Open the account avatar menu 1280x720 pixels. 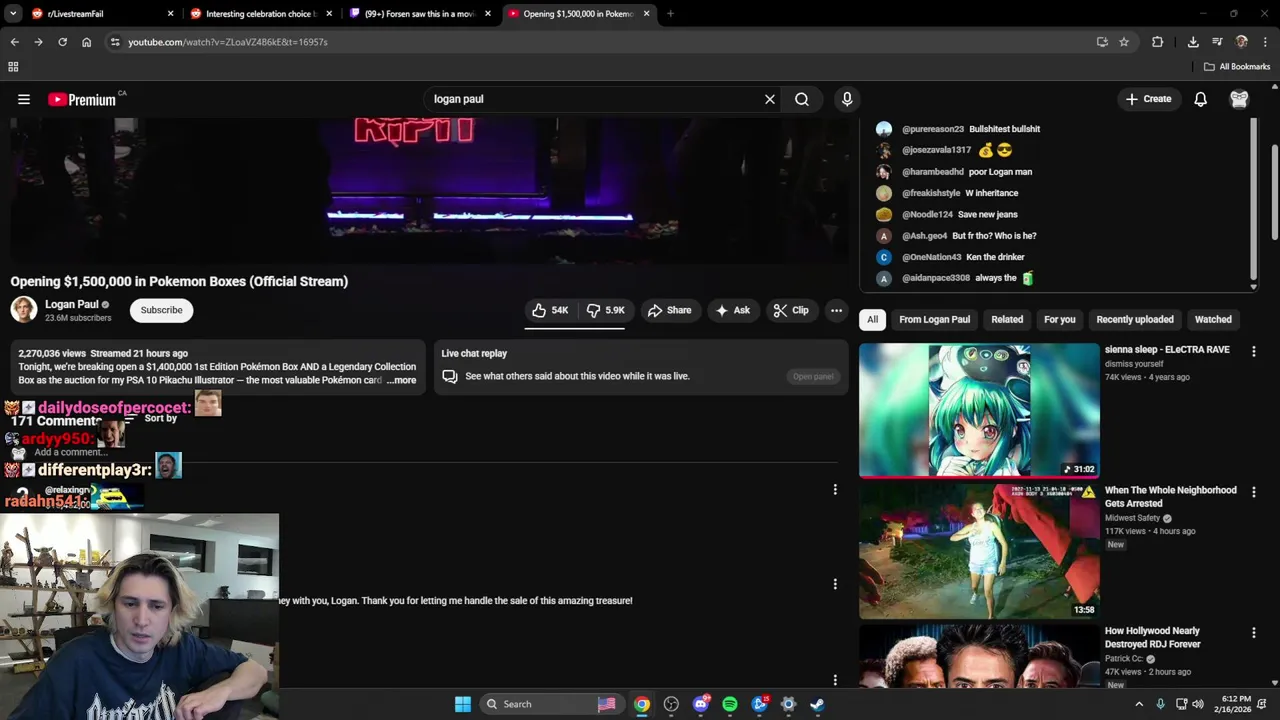pyautogui.click(x=1239, y=99)
